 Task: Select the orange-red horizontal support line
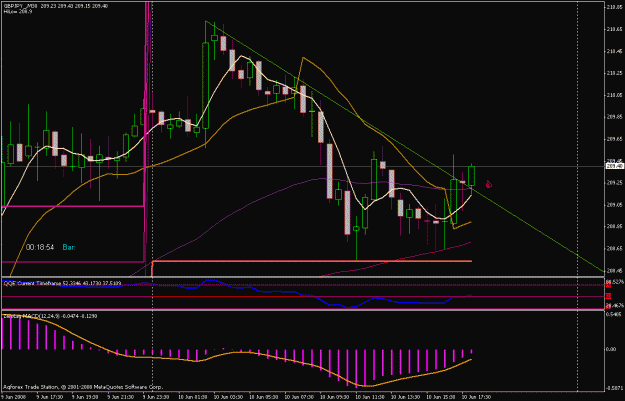pos(312,261)
